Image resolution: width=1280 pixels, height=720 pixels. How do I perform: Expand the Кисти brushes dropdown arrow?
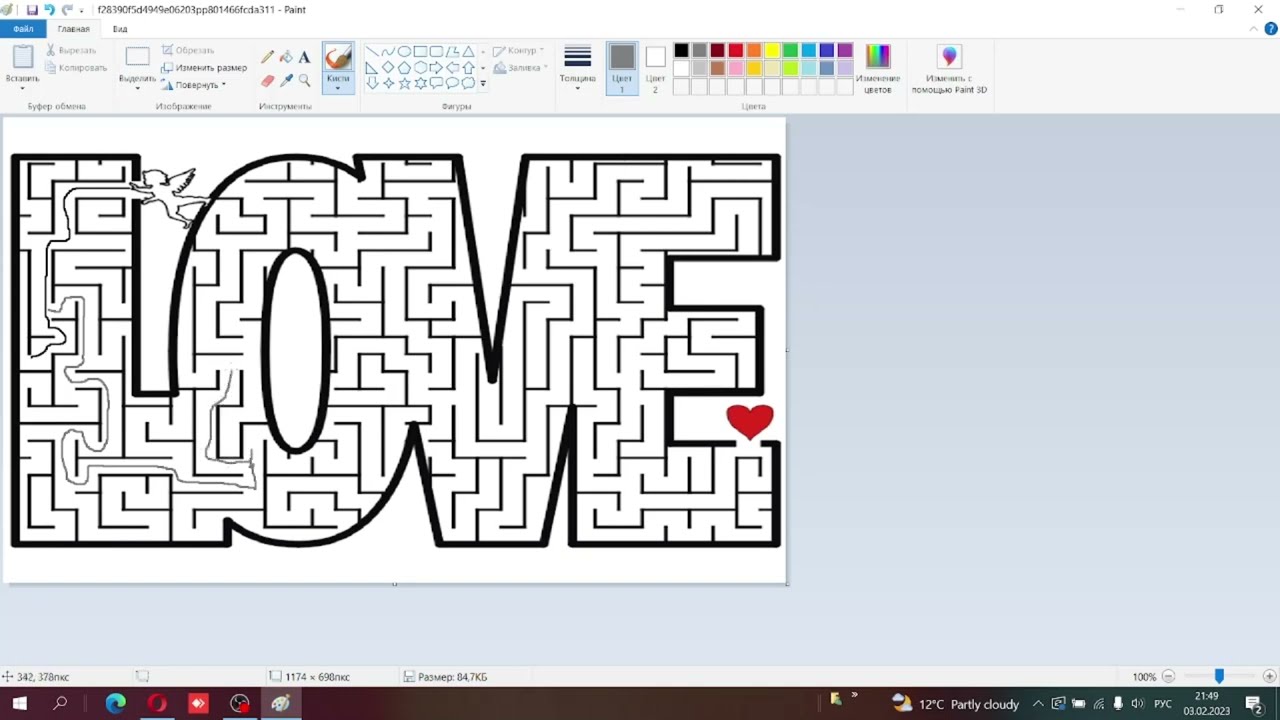(338, 88)
